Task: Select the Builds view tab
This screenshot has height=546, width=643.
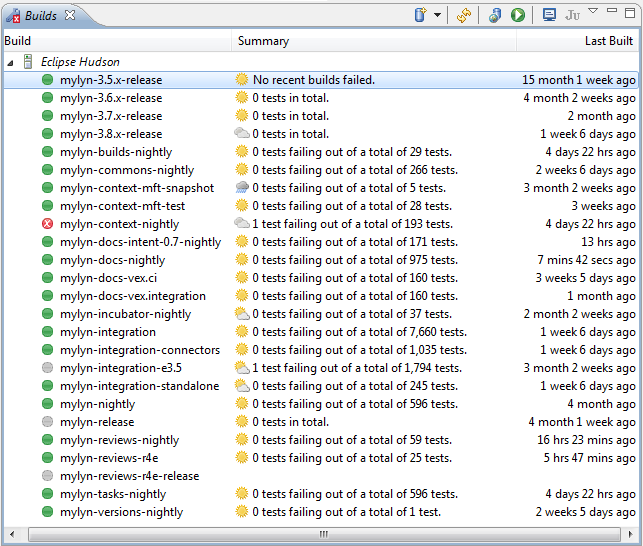Action: (41, 15)
